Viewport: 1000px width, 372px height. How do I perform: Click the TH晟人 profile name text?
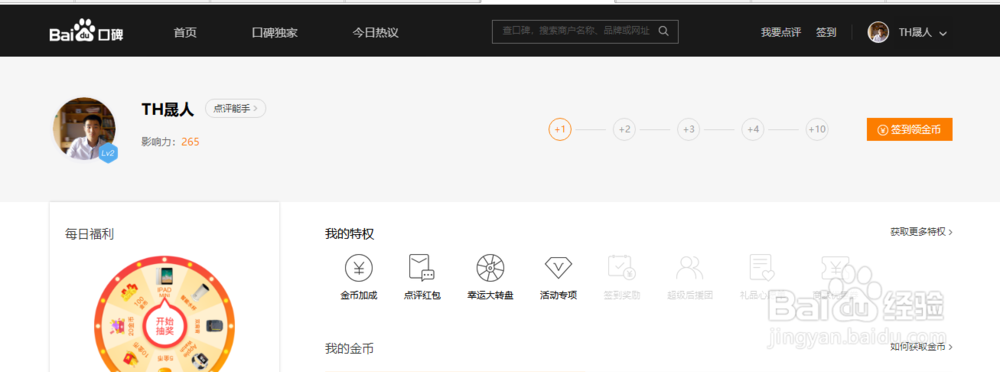167,109
